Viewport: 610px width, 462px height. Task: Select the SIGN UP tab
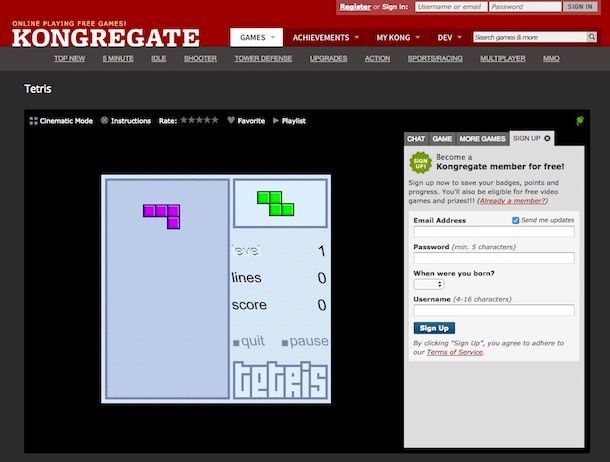(x=526, y=138)
